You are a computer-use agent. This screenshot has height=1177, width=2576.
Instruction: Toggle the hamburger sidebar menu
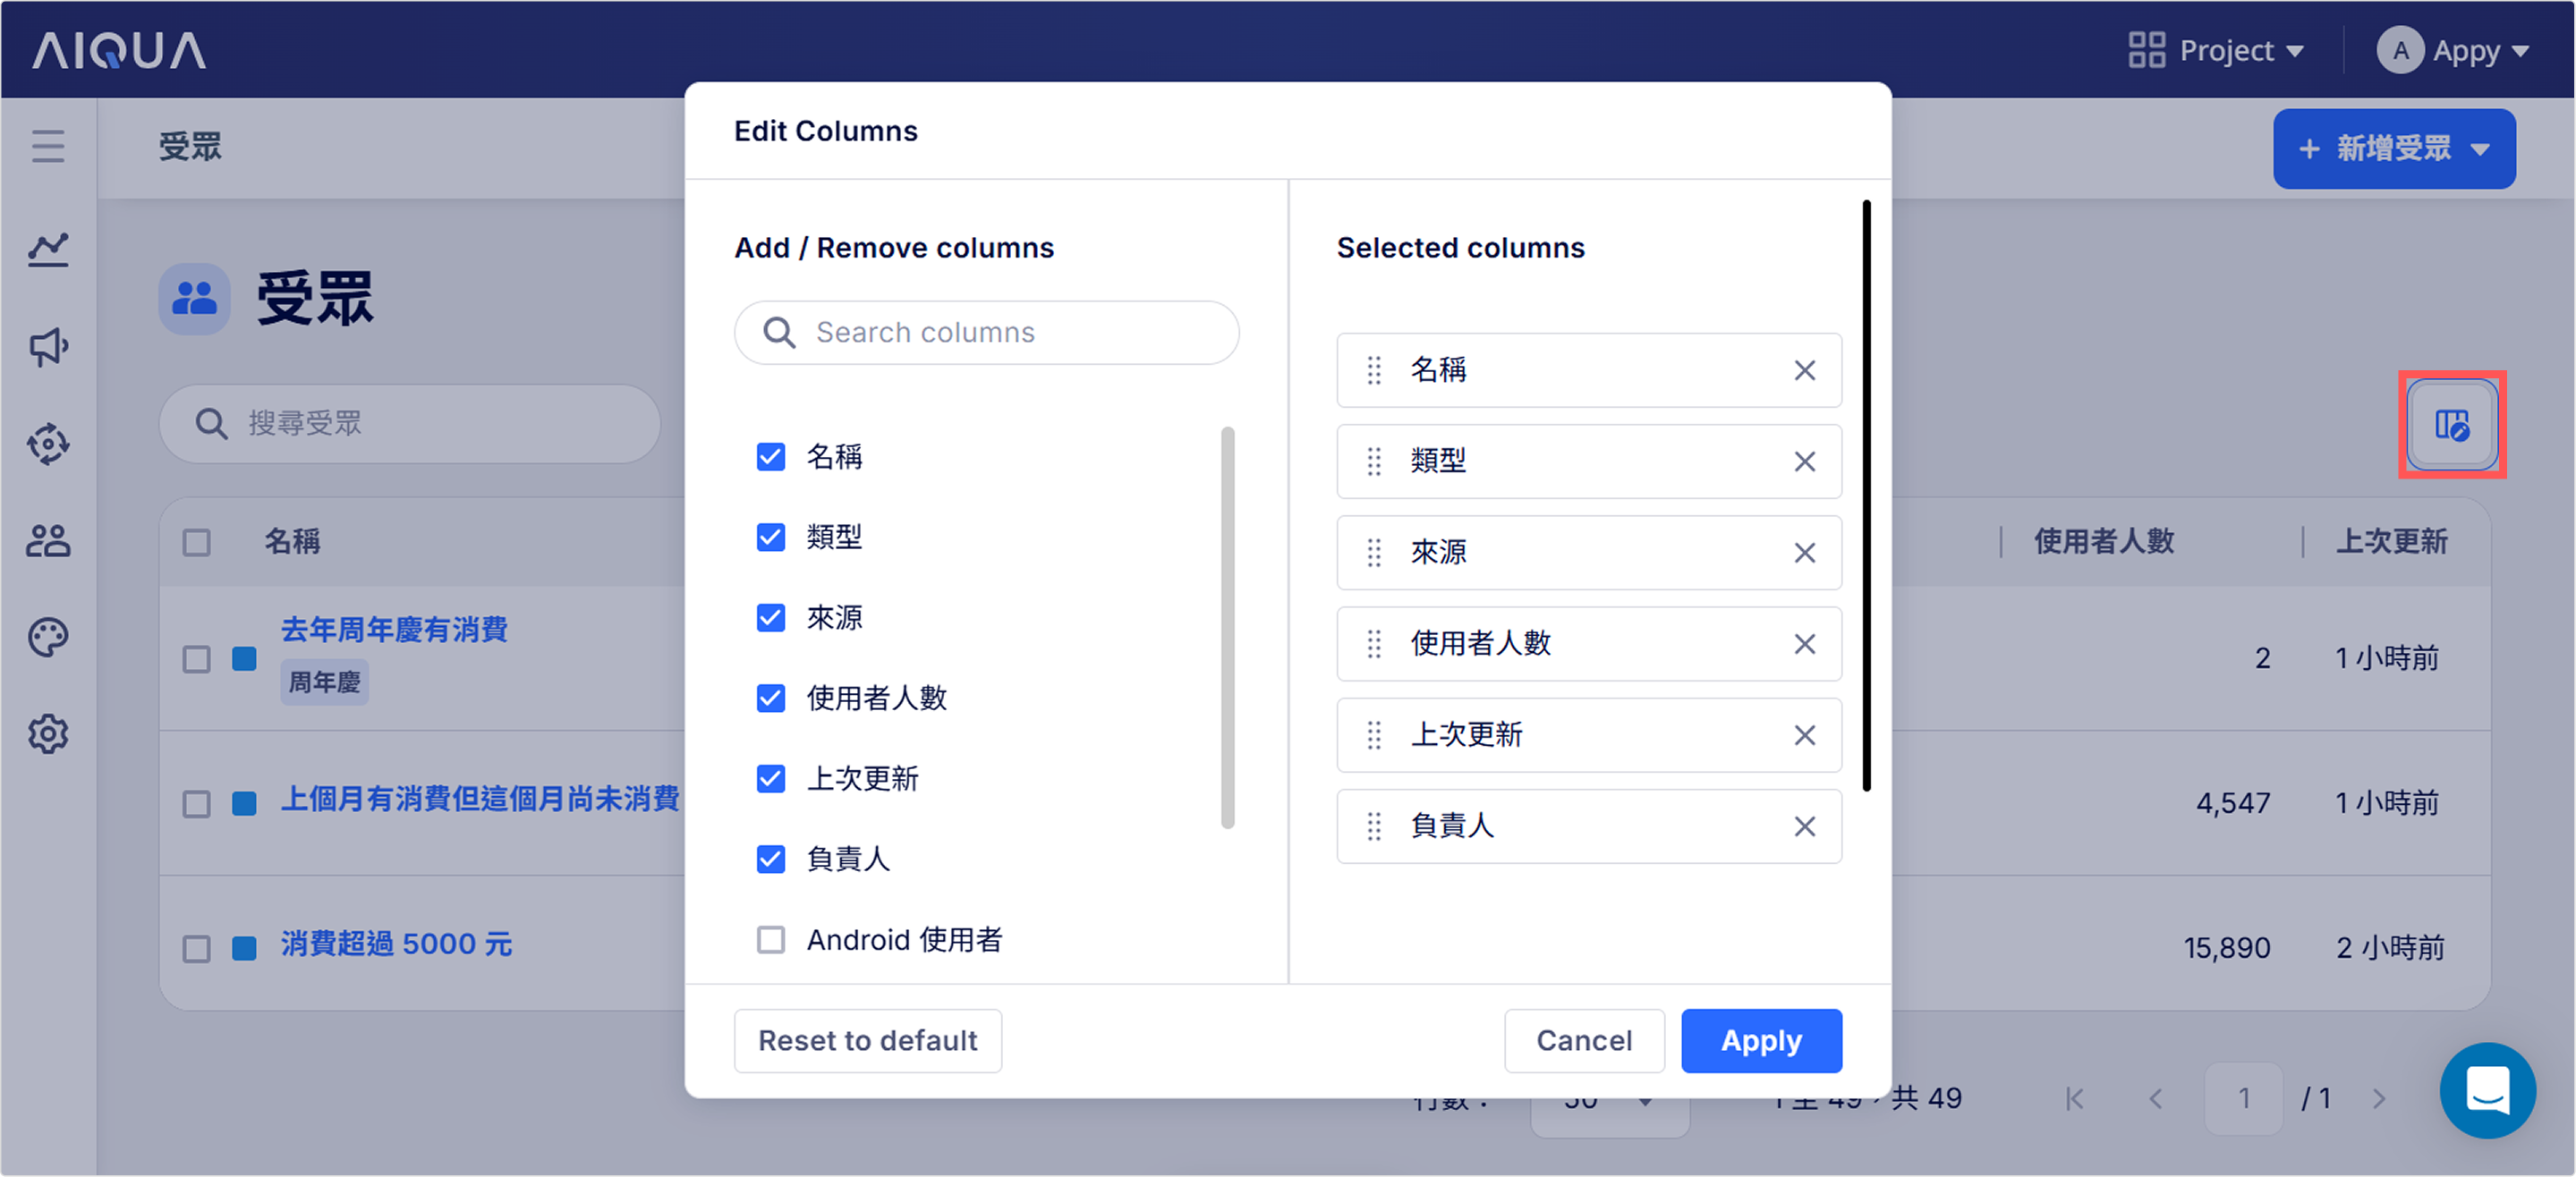[48, 146]
